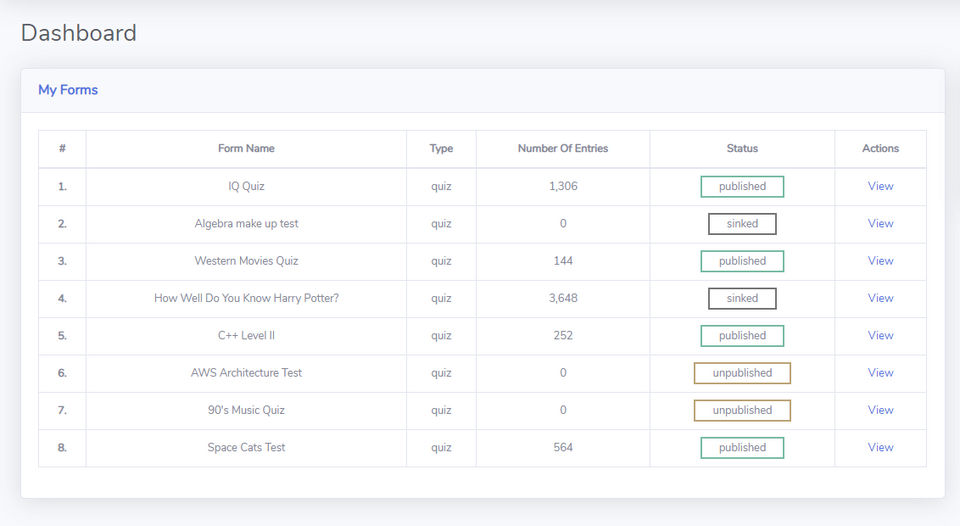Click the AWS Architecture Test name
This screenshot has height=526, width=960.
246,373
